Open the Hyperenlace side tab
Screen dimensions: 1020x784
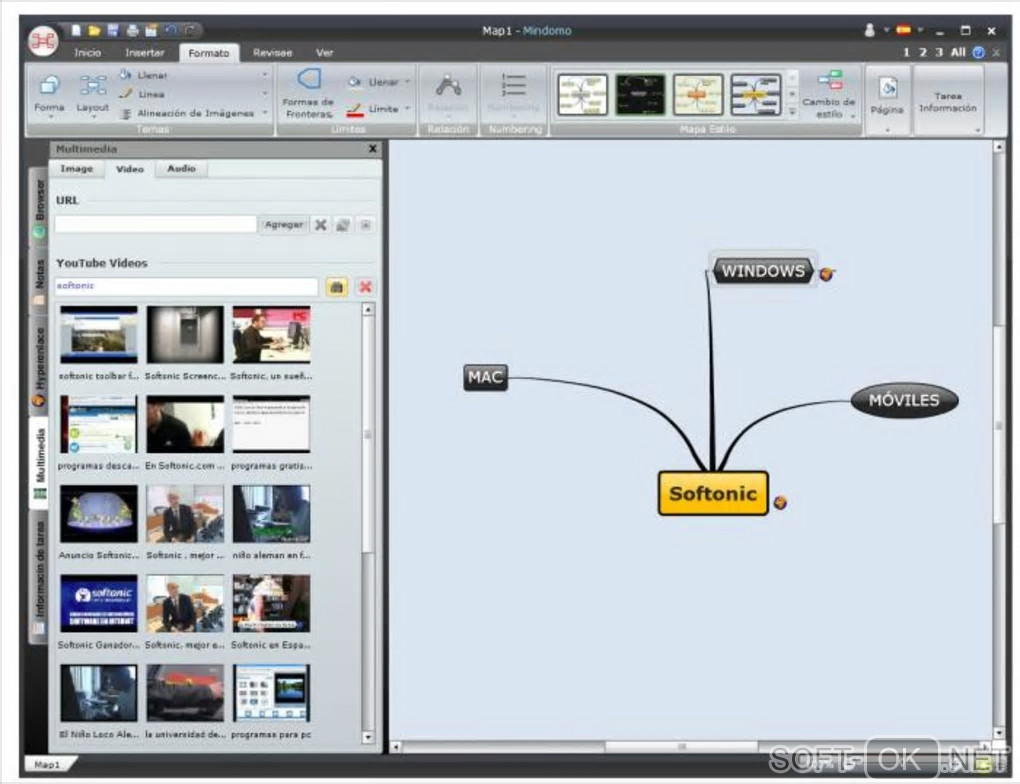40,366
